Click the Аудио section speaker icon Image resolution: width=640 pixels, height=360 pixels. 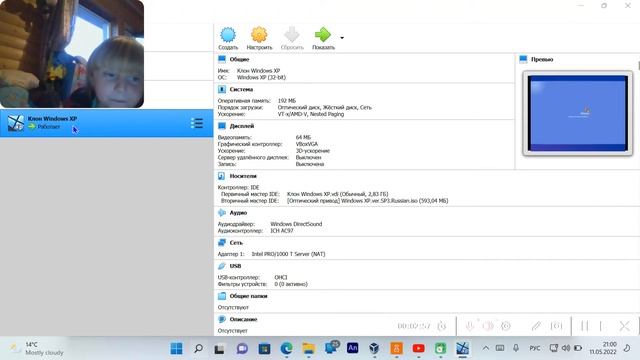coord(222,213)
